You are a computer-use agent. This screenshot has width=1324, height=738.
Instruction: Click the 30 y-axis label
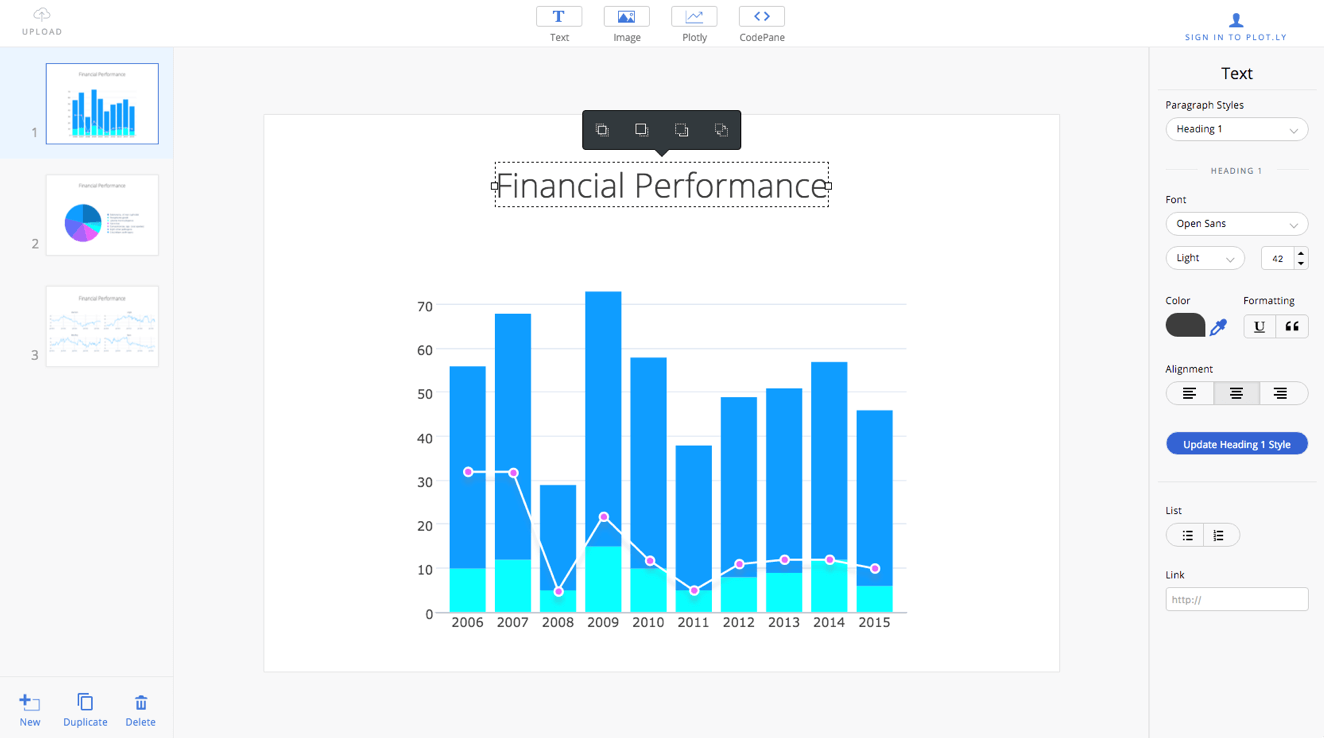click(424, 482)
